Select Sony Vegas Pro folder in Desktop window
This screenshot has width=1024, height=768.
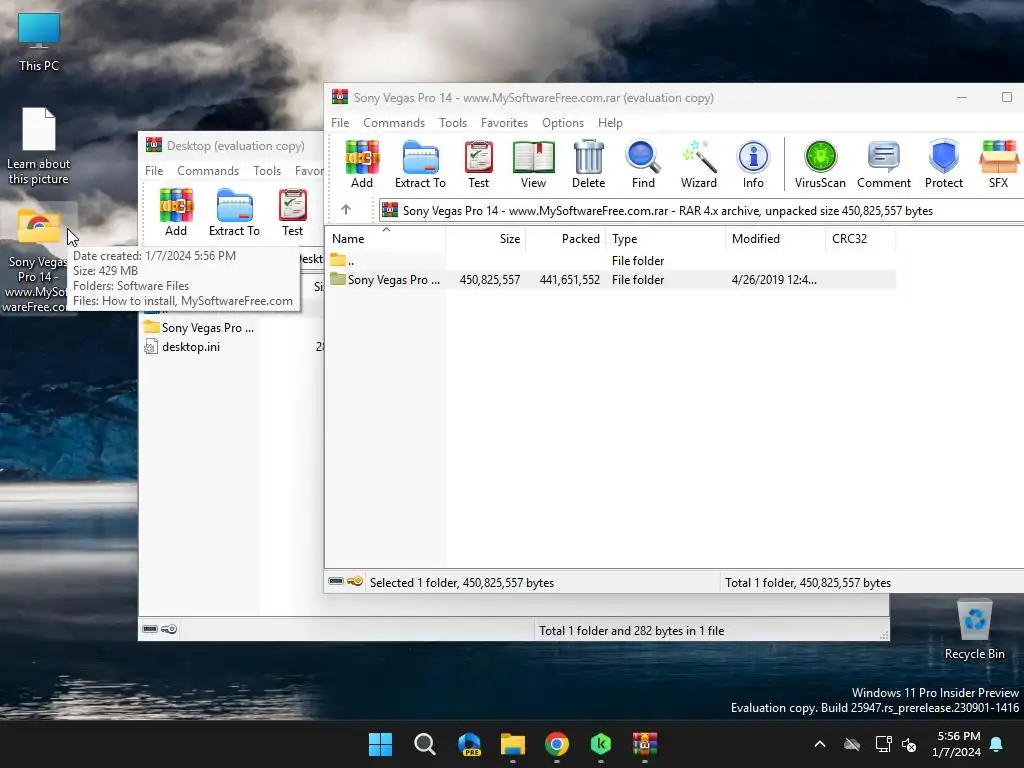click(x=199, y=327)
